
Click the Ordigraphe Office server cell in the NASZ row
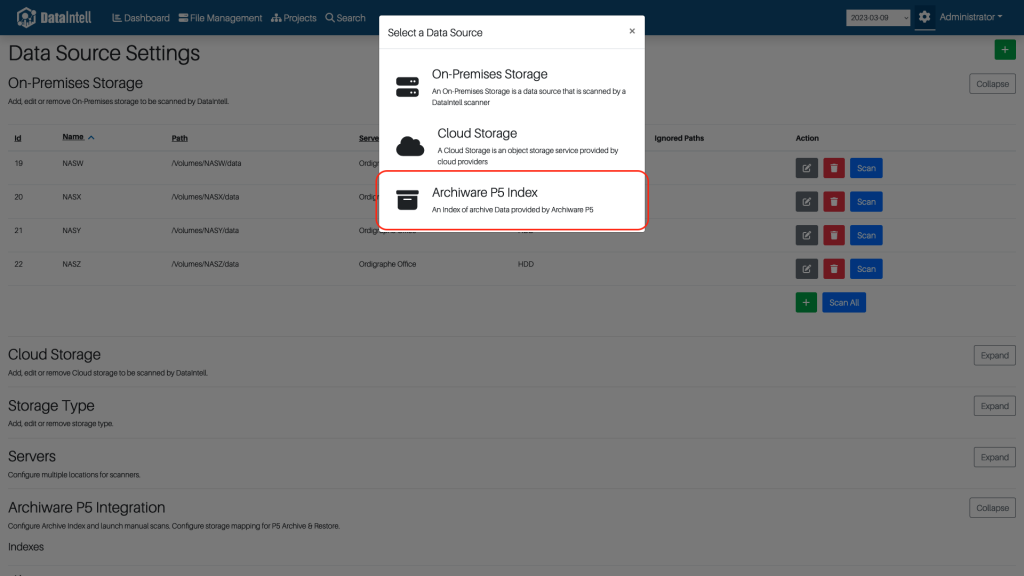[387, 264]
